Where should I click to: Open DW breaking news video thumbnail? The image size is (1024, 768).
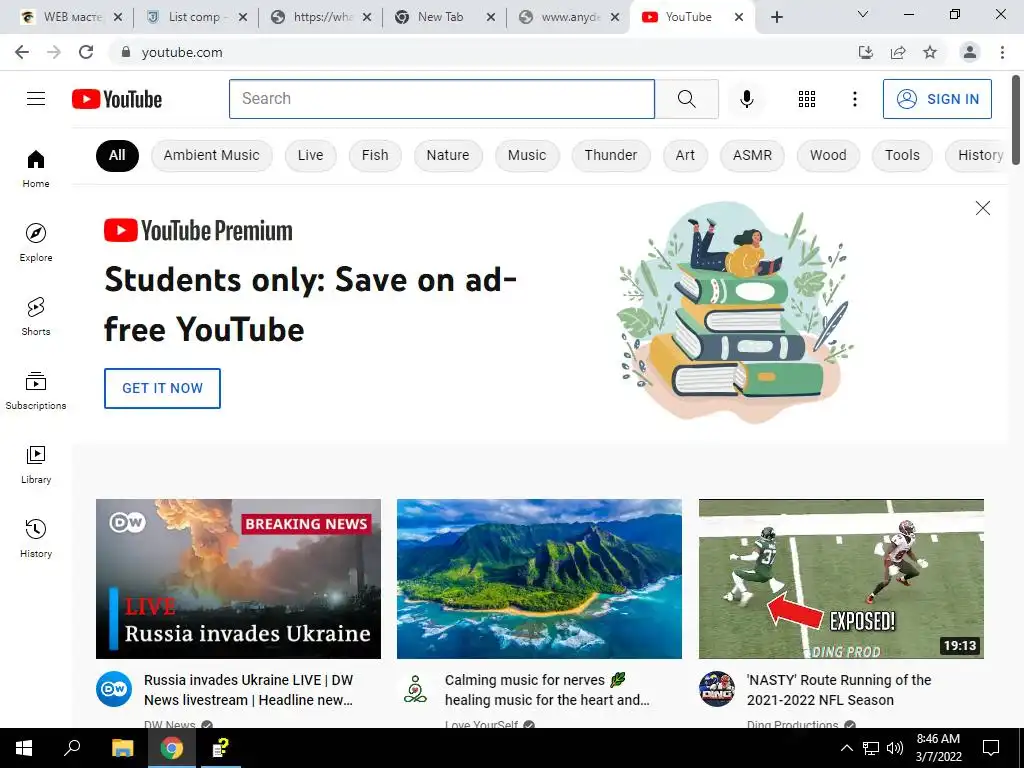(x=238, y=579)
